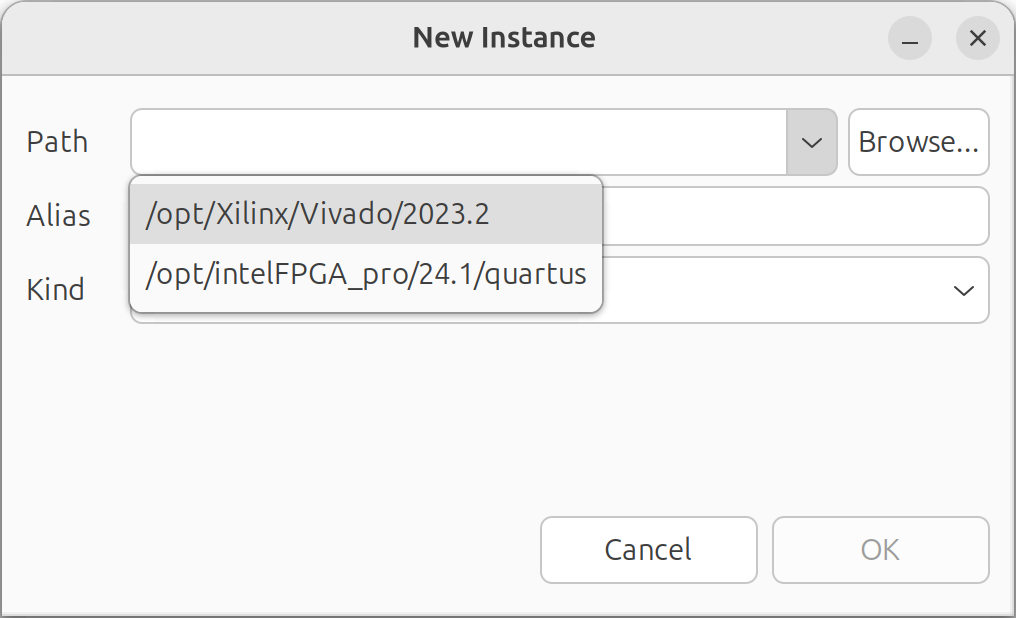Focus the Path text field
The image size is (1016, 618).
[459, 142]
